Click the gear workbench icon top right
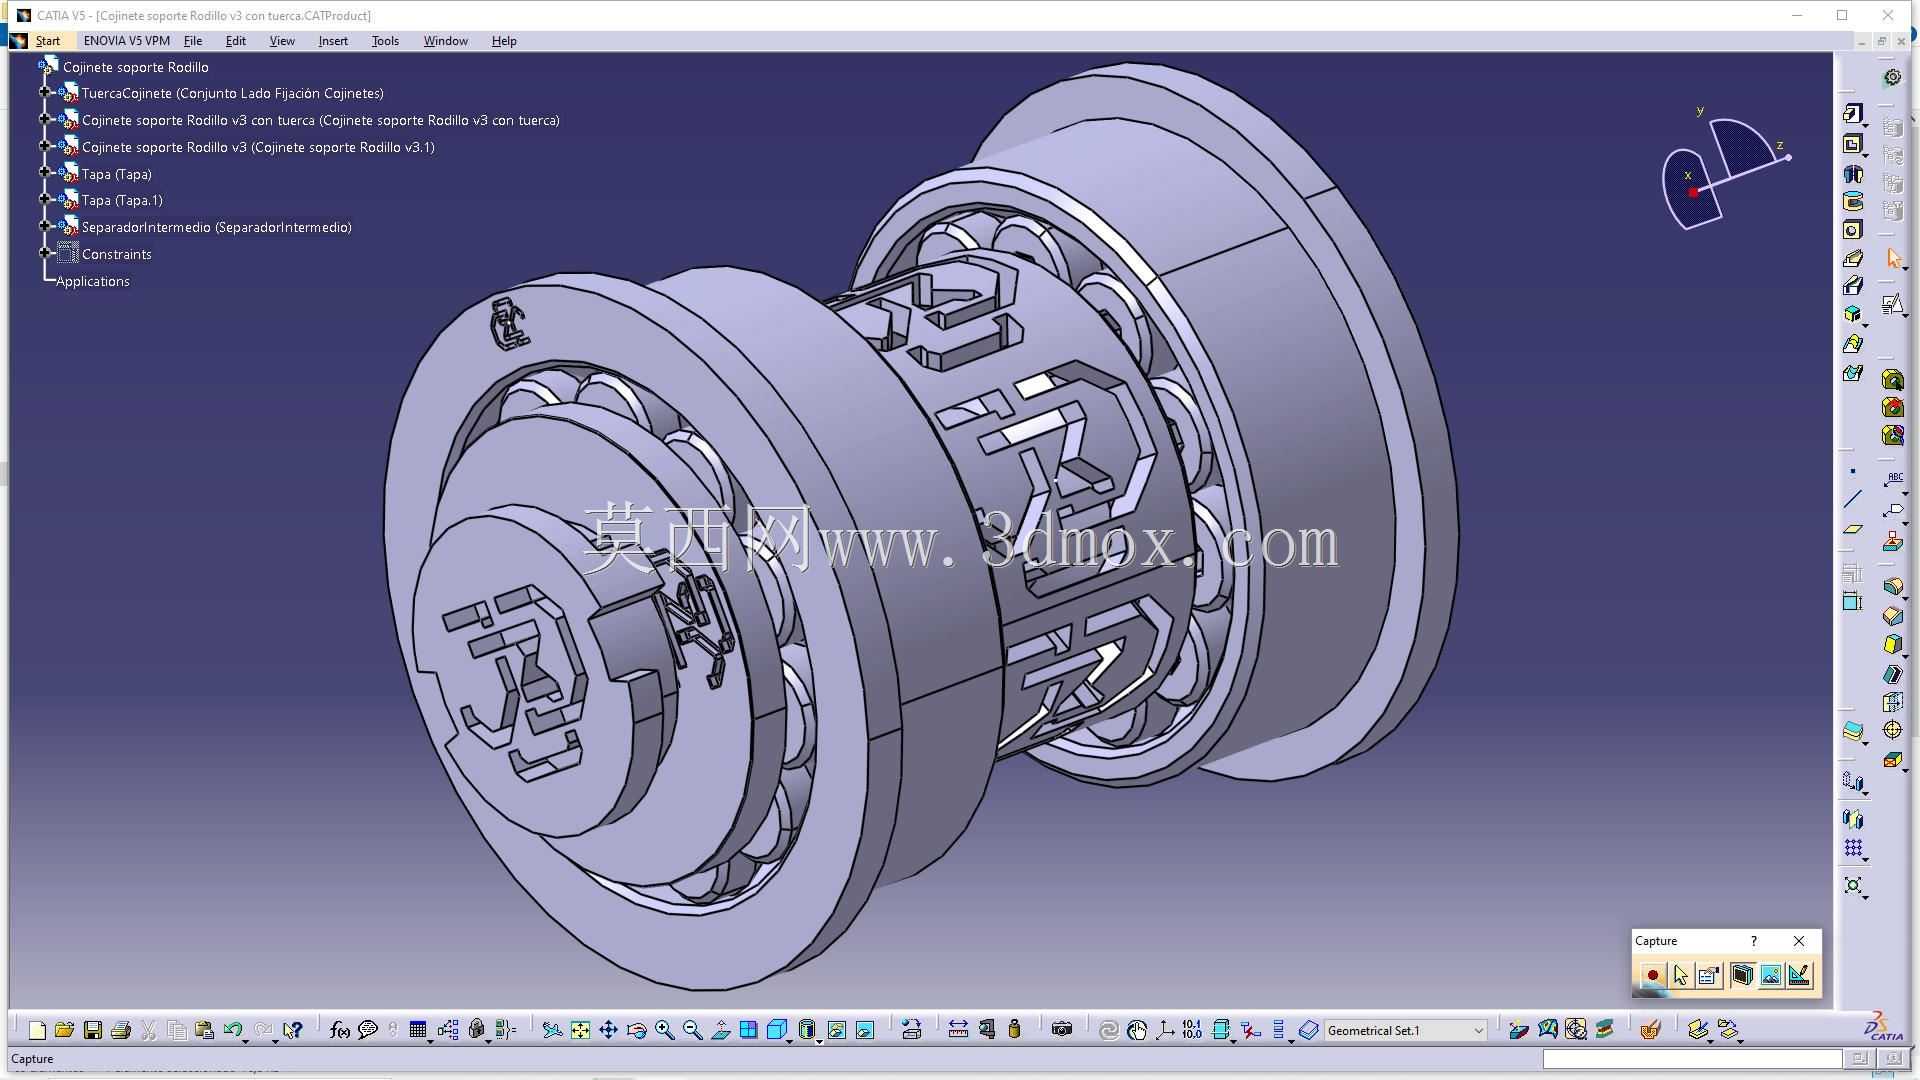The image size is (1920, 1080). pos(1892,77)
